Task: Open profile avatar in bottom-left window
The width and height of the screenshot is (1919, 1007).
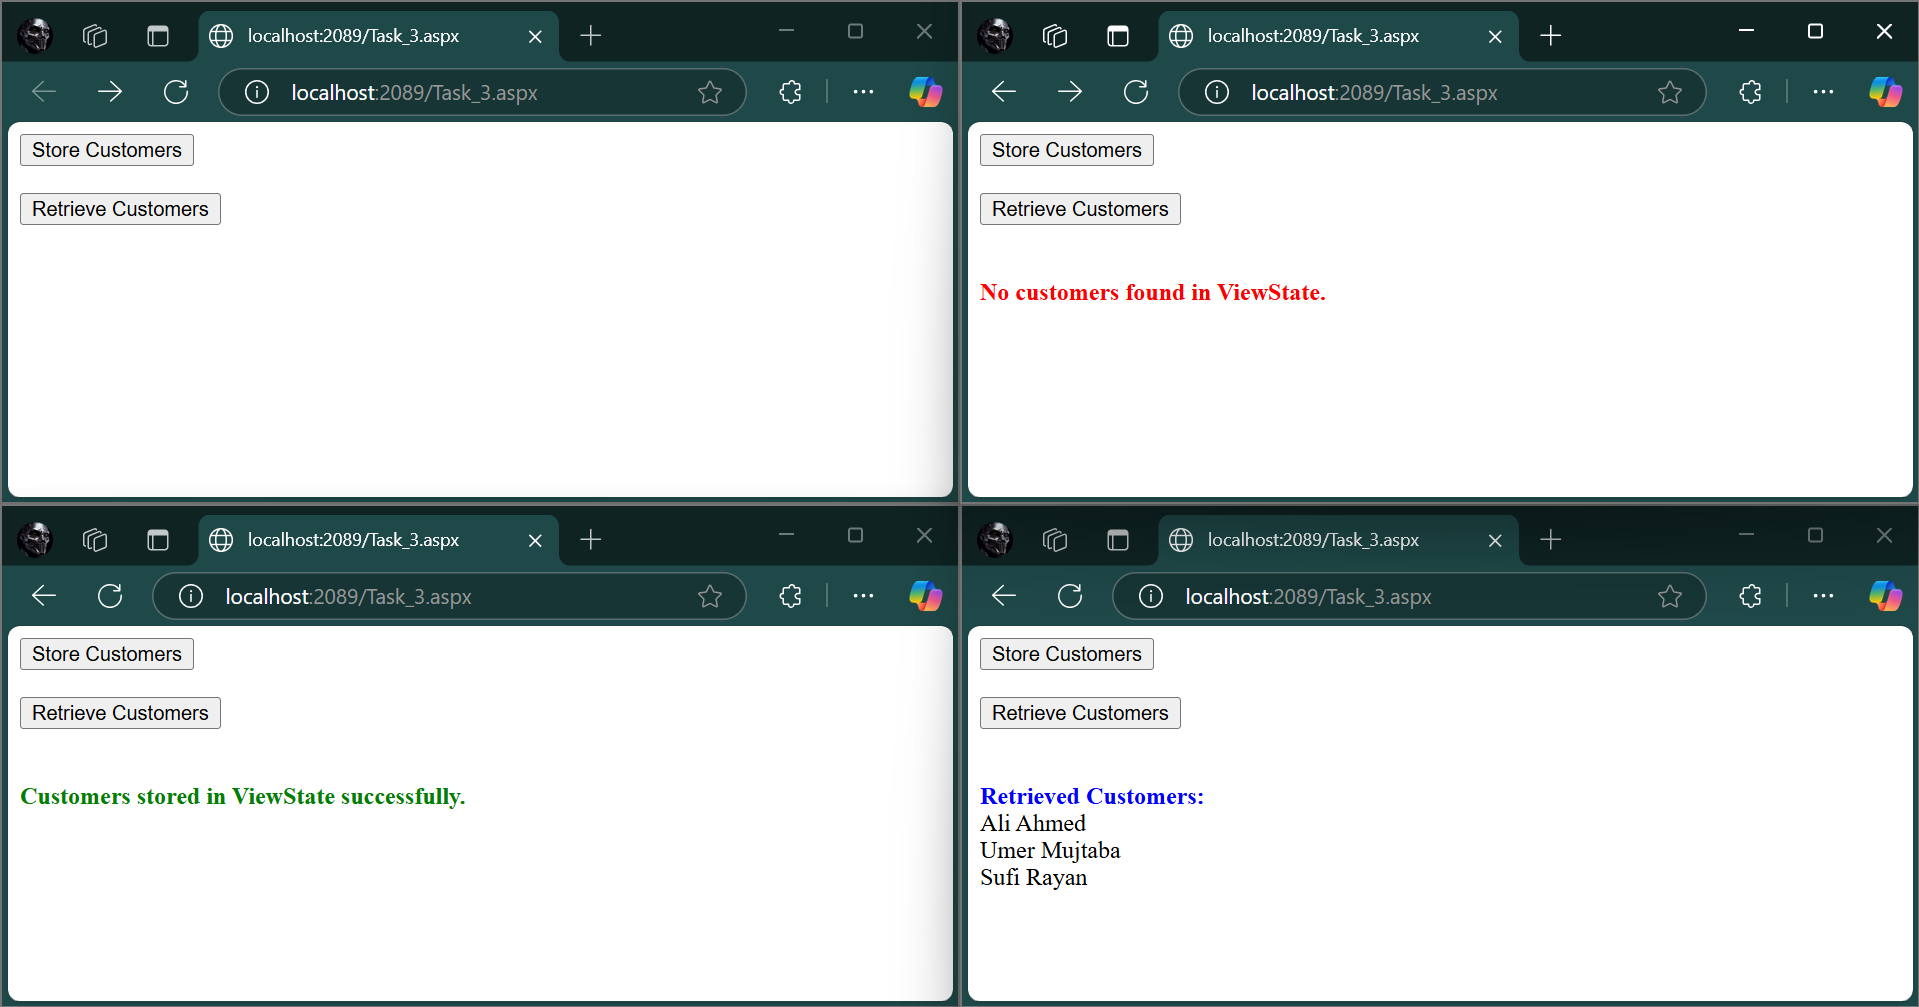Action: click(35, 540)
